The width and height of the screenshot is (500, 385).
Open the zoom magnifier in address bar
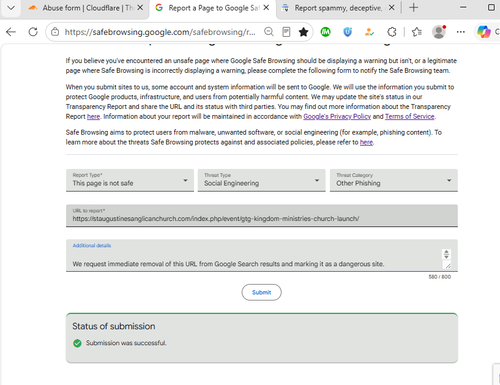(x=269, y=32)
